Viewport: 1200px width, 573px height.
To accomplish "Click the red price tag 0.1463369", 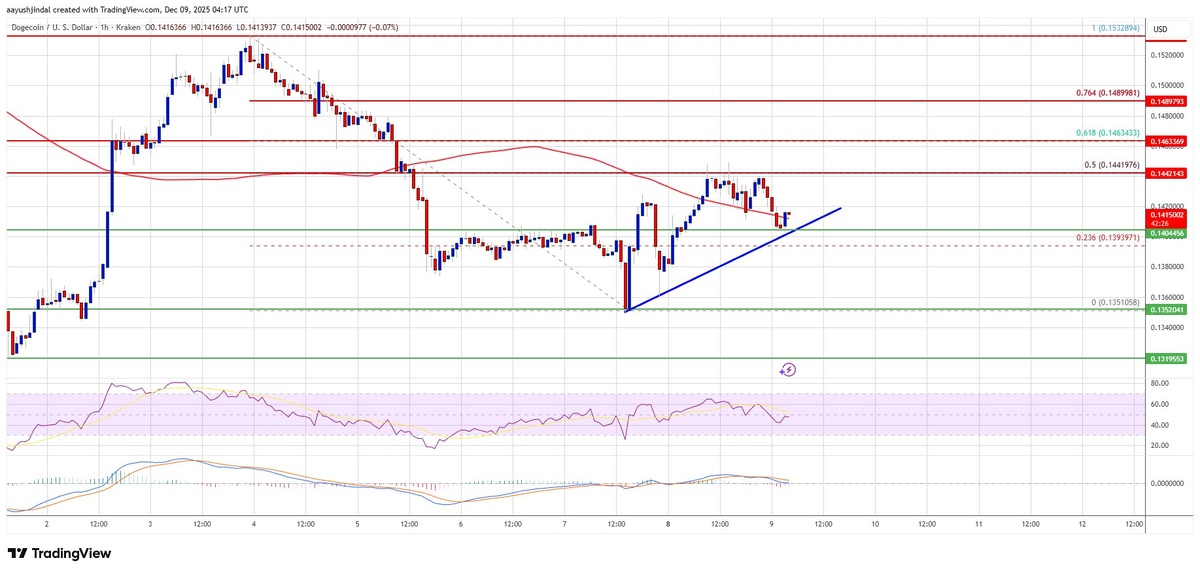I will (x=1167, y=141).
